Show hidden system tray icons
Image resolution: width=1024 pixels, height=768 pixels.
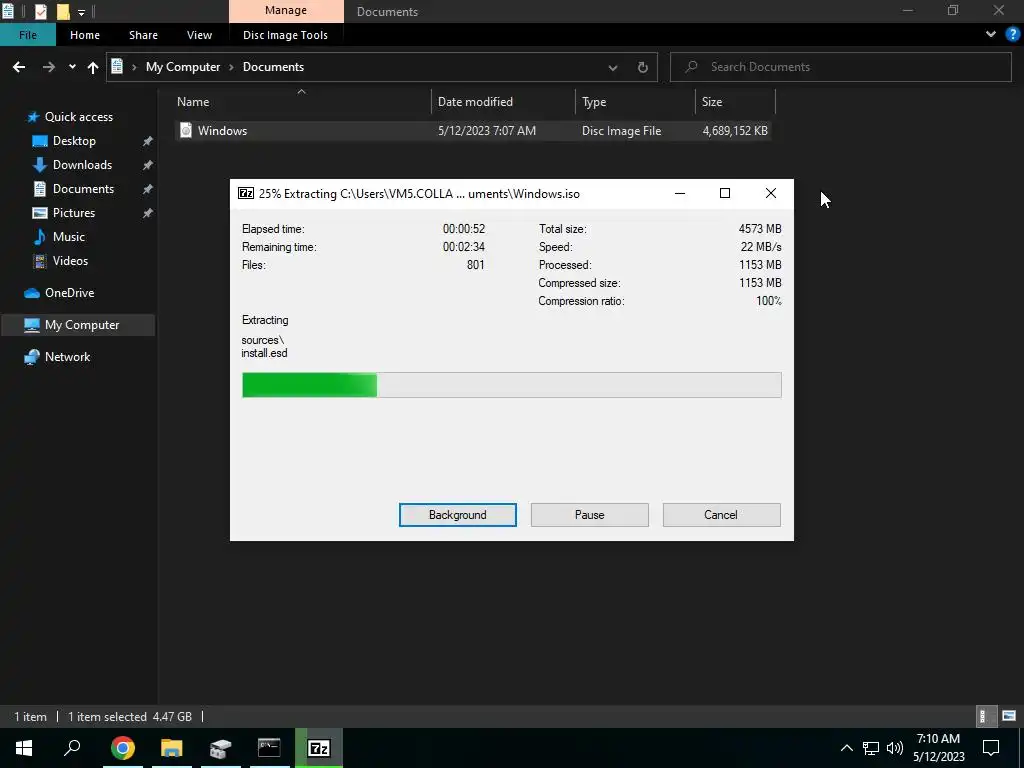click(x=846, y=748)
